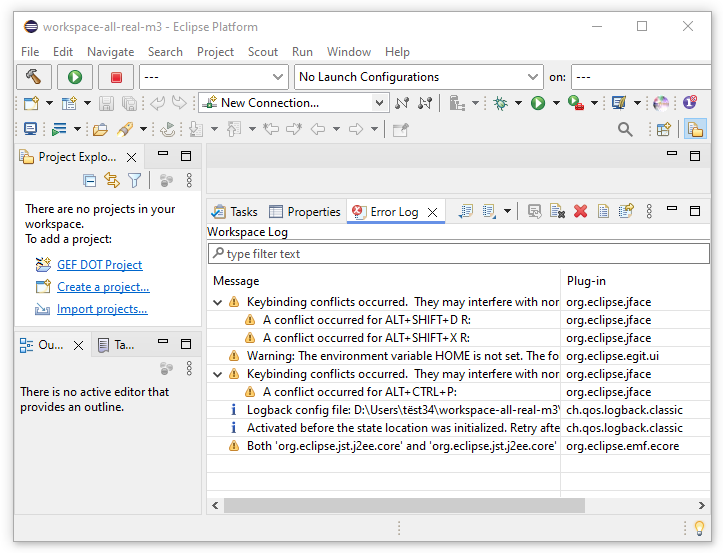
Task: Open the Project Explorer filter funnel
Action: pos(134,181)
